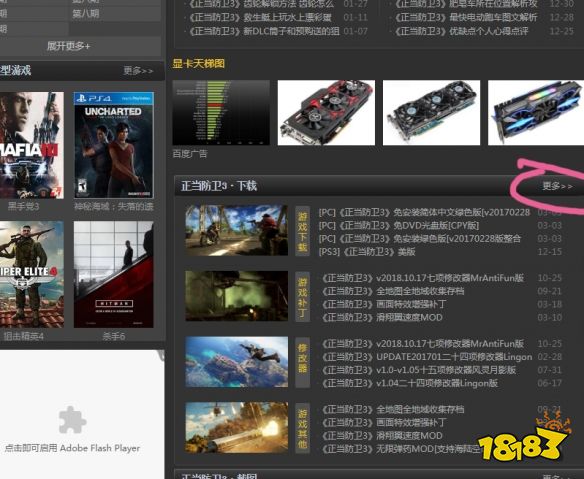Open the black triple-fan graphics card image
Image resolution: width=584 pixels, height=479 pixels.
(x=431, y=112)
